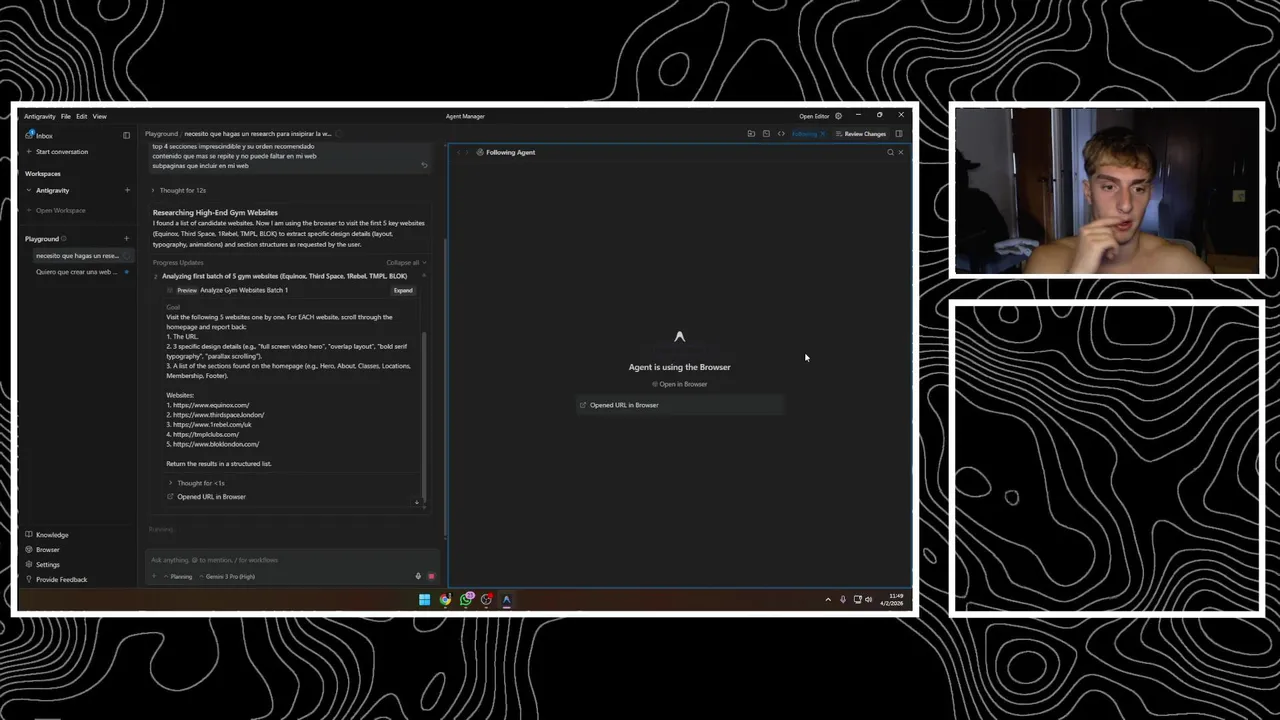Open the sidebar Settings
This screenshot has height=720, width=1280.
tap(42, 565)
